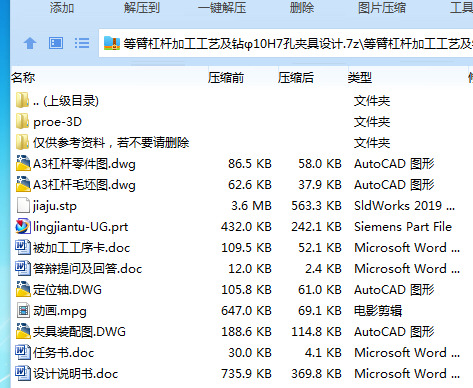The image size is (473, 388).
Task: Click the 图片压缩 toolbar button
Action: point(382,7)
